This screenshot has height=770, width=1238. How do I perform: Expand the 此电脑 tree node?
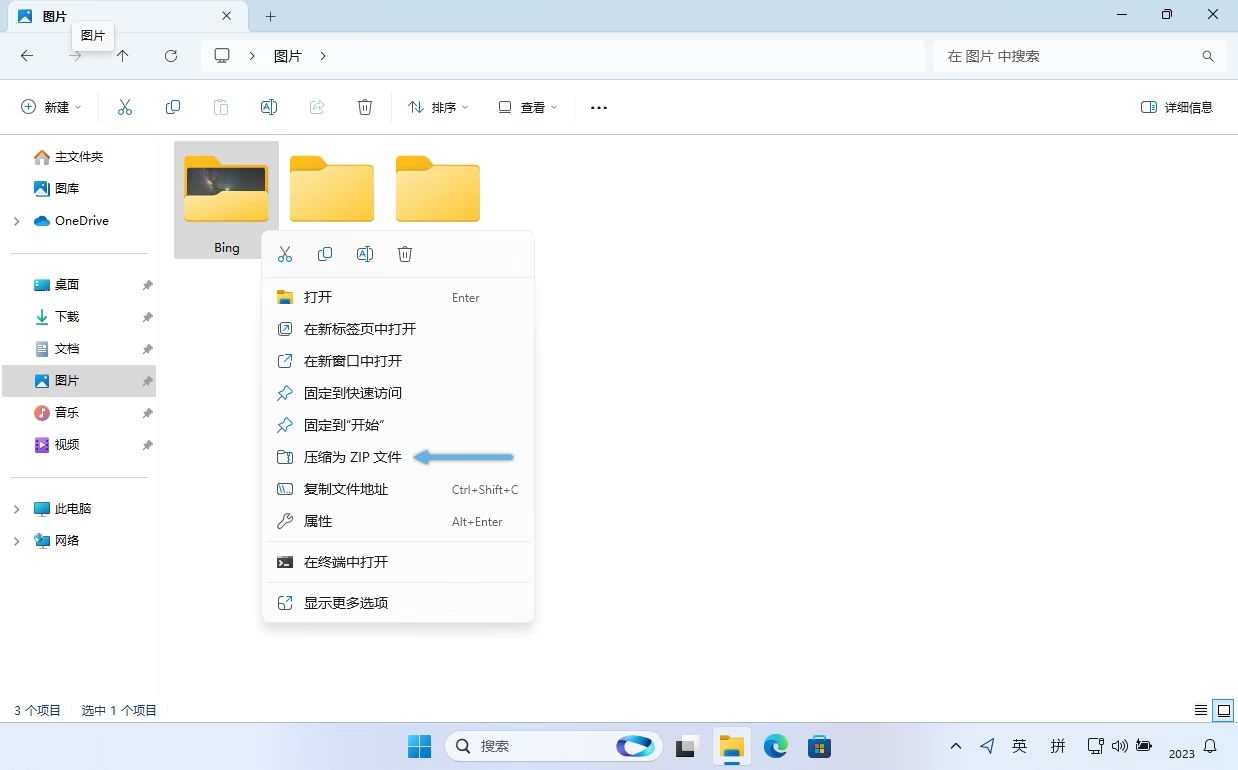16,509
